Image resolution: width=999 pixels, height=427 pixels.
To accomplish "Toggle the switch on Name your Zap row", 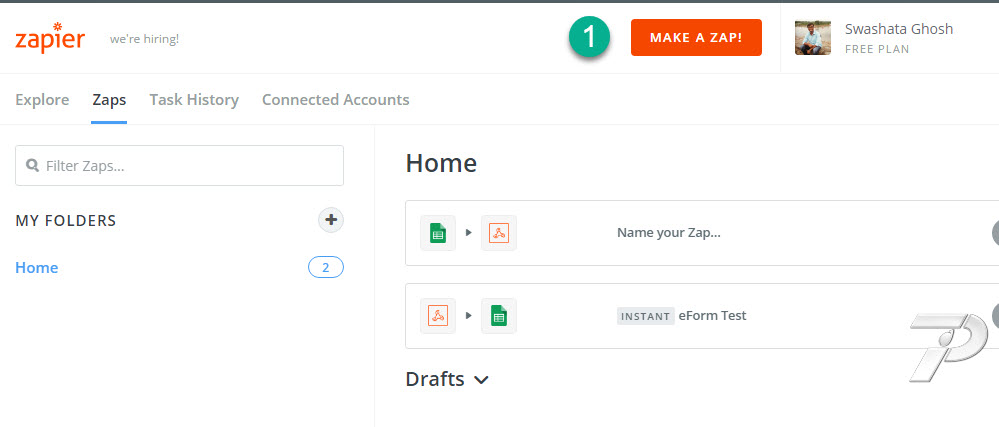I will (995, 233).
